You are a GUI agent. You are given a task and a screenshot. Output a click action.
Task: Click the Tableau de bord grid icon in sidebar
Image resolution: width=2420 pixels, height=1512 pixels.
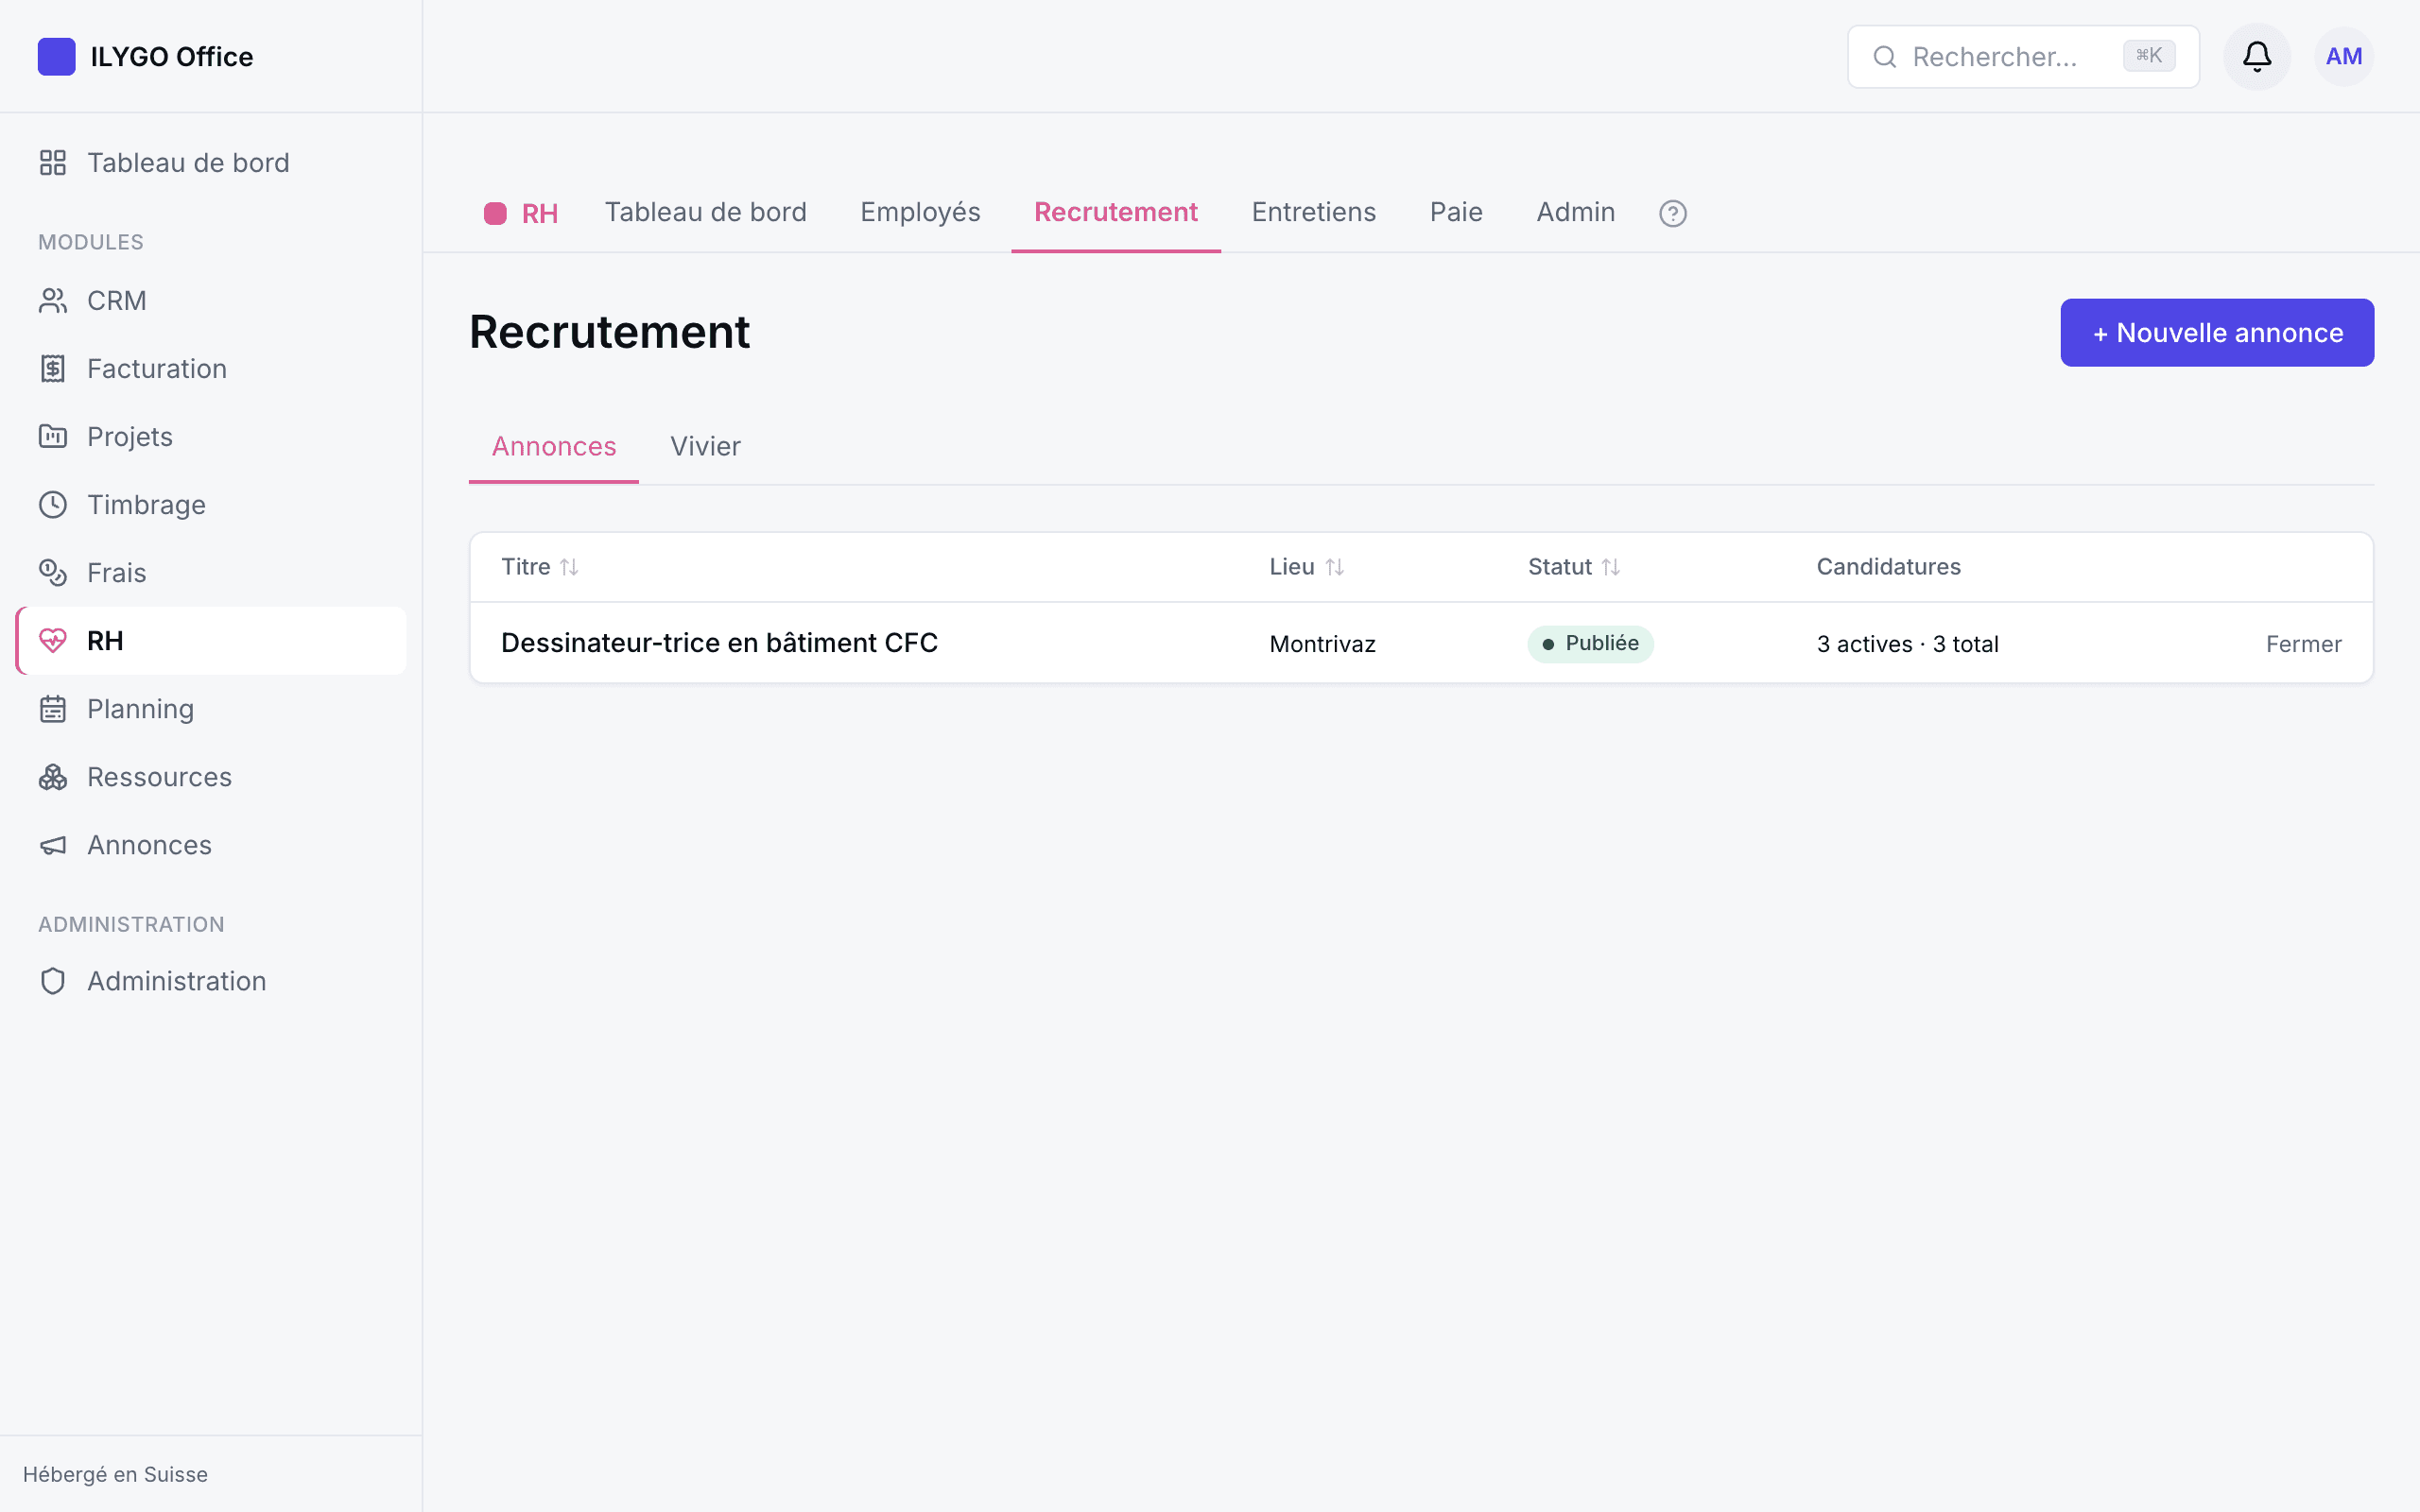tap(53, 163)
